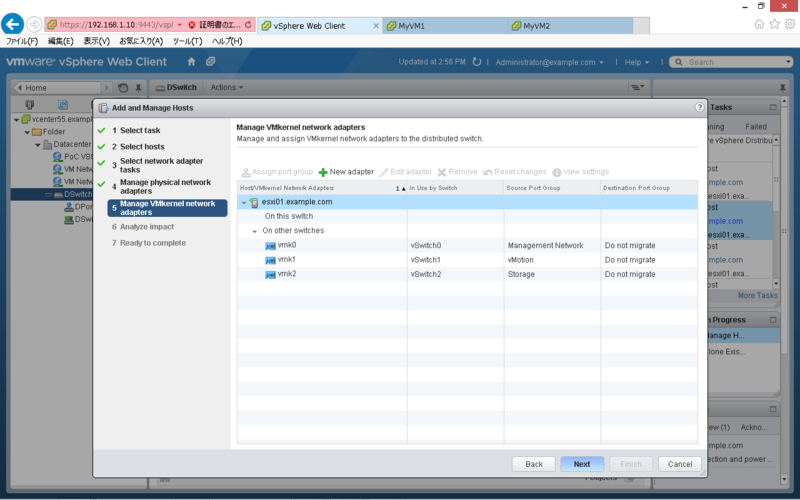Click the New adapter toolbar button
This screenshot has height=500, width=800.
coord(346,172)
